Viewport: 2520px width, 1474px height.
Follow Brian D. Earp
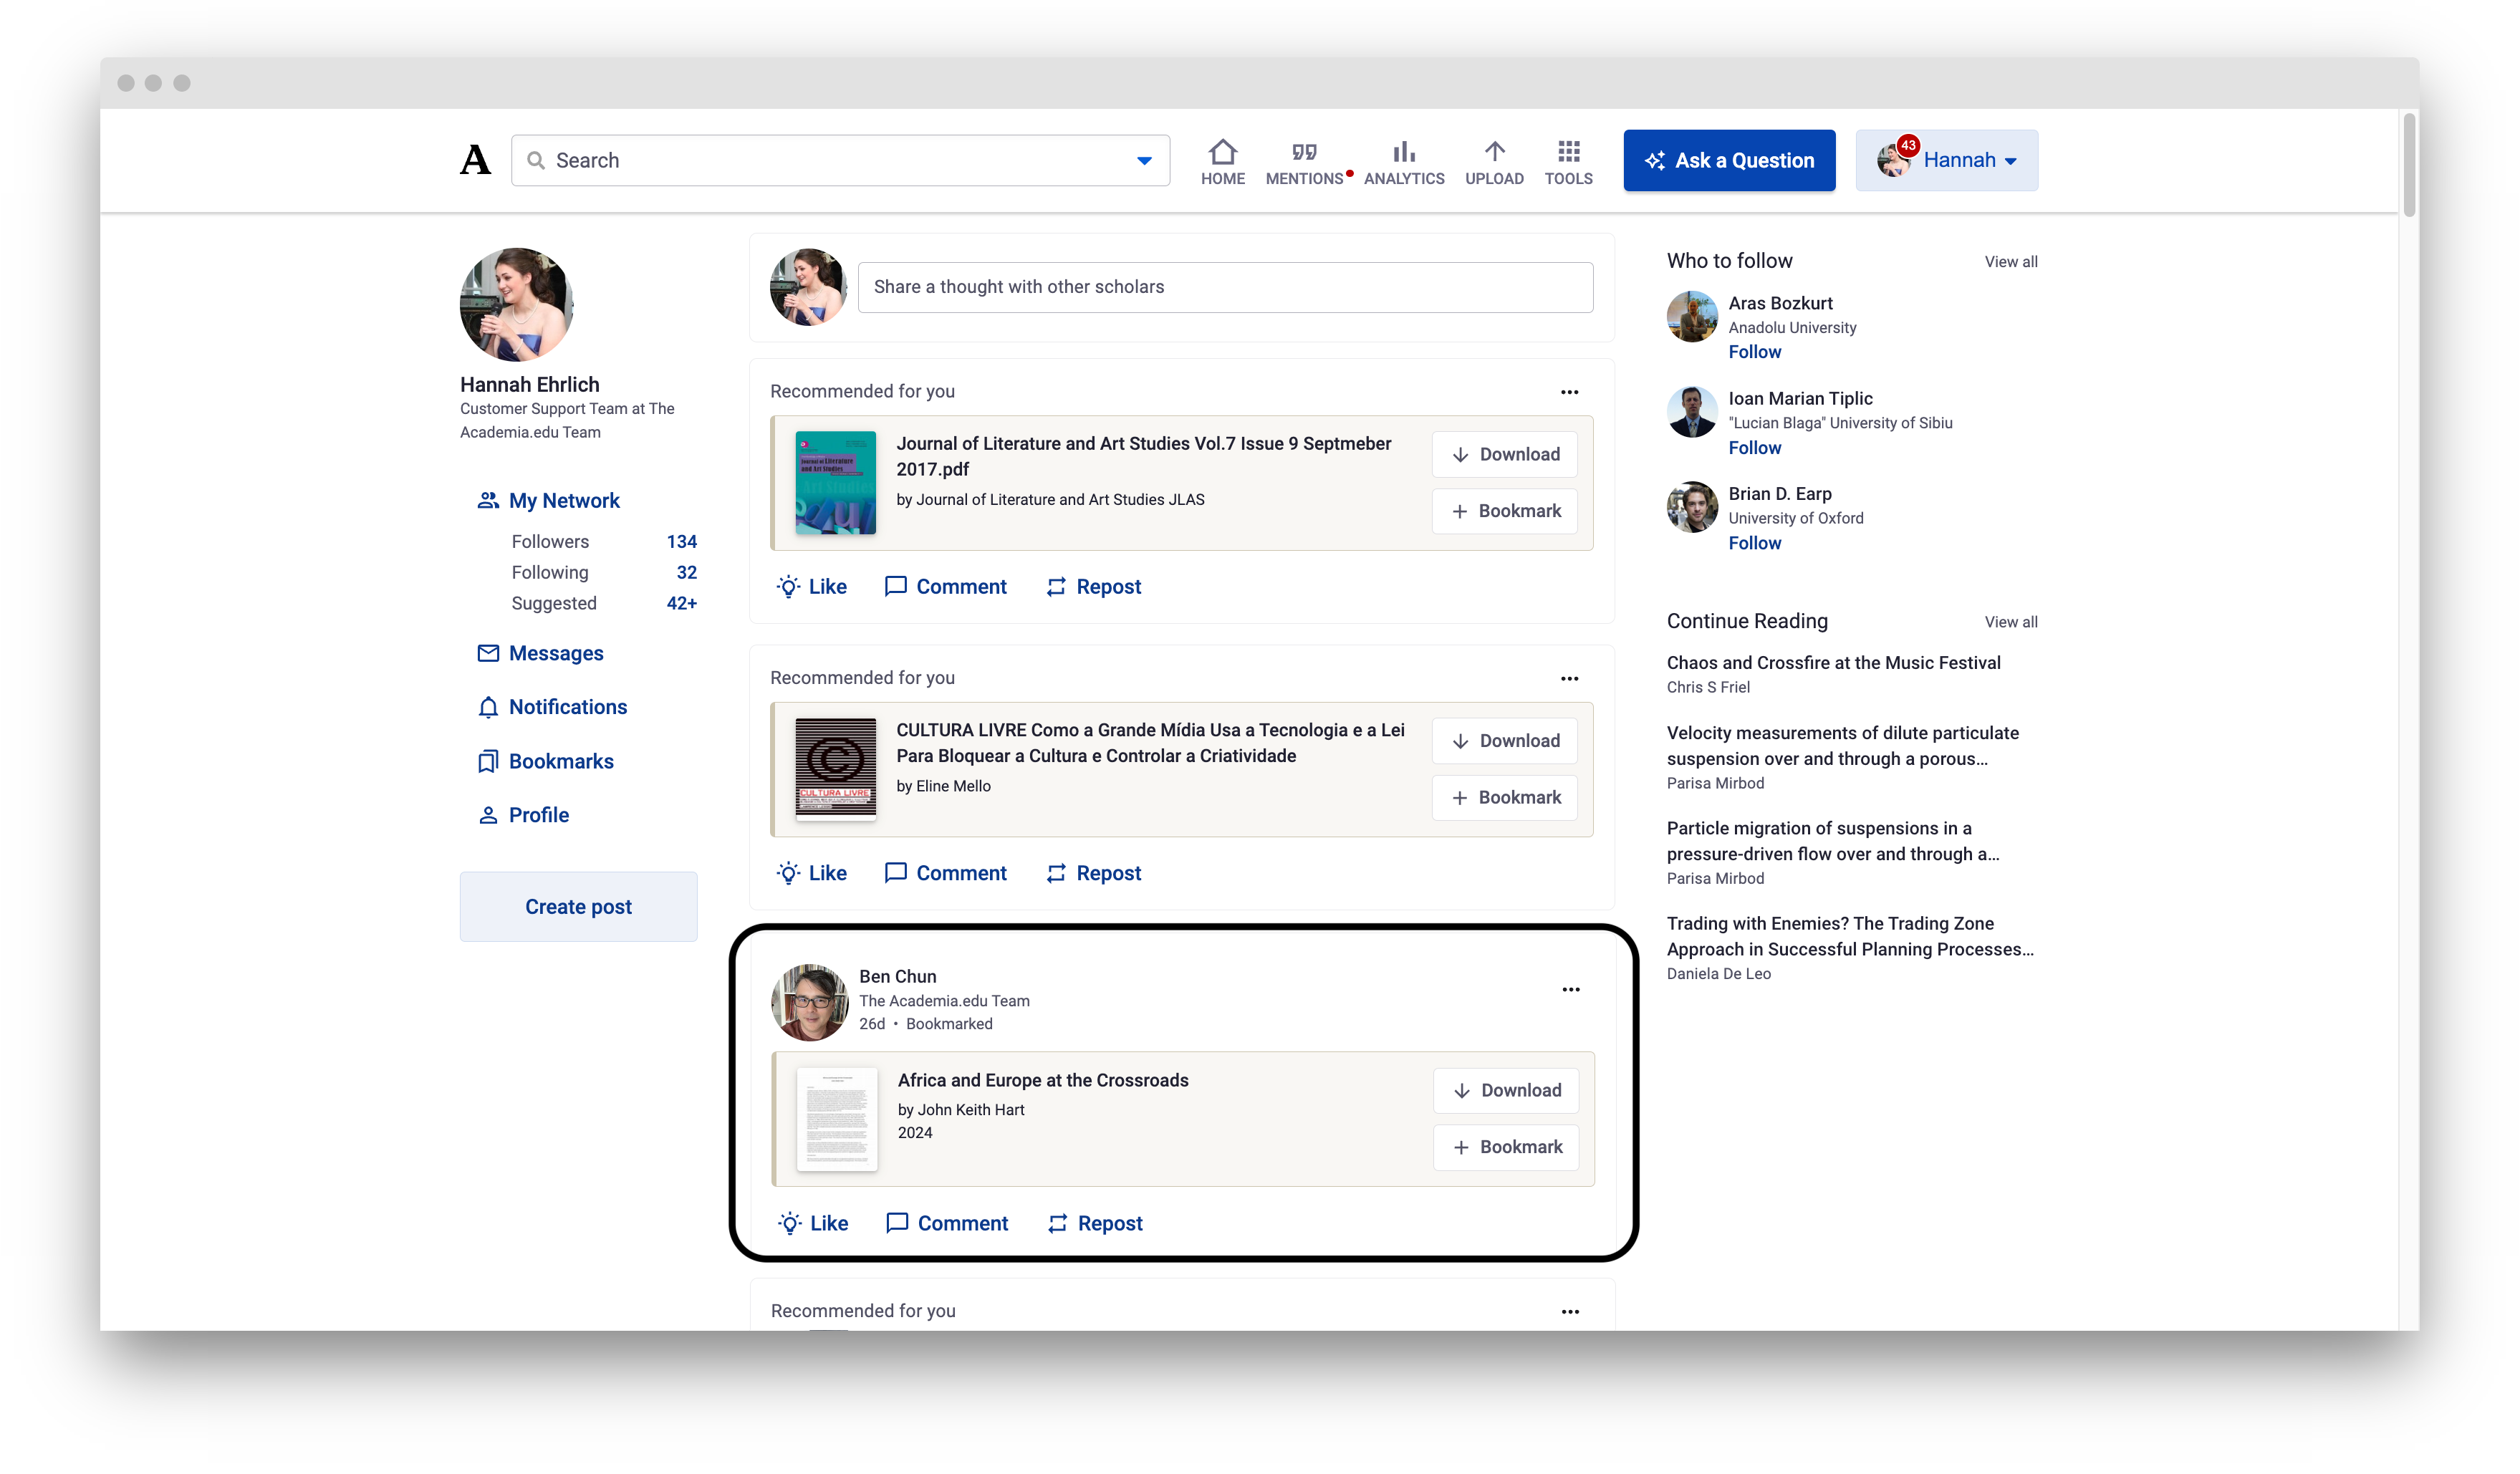1754,543
